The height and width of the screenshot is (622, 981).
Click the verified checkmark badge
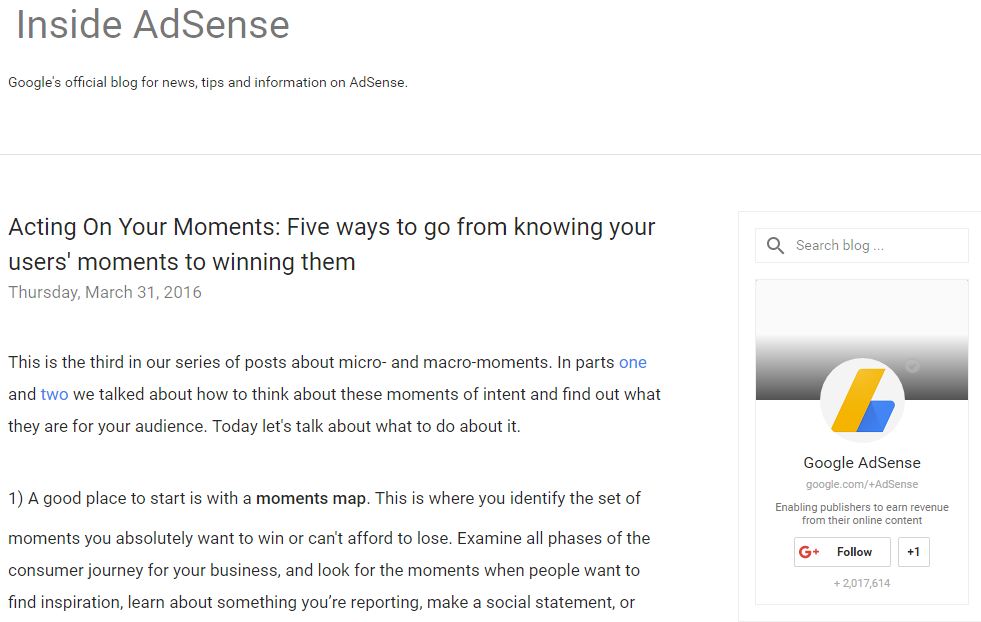pyautogui.click(x=912, y=367)
